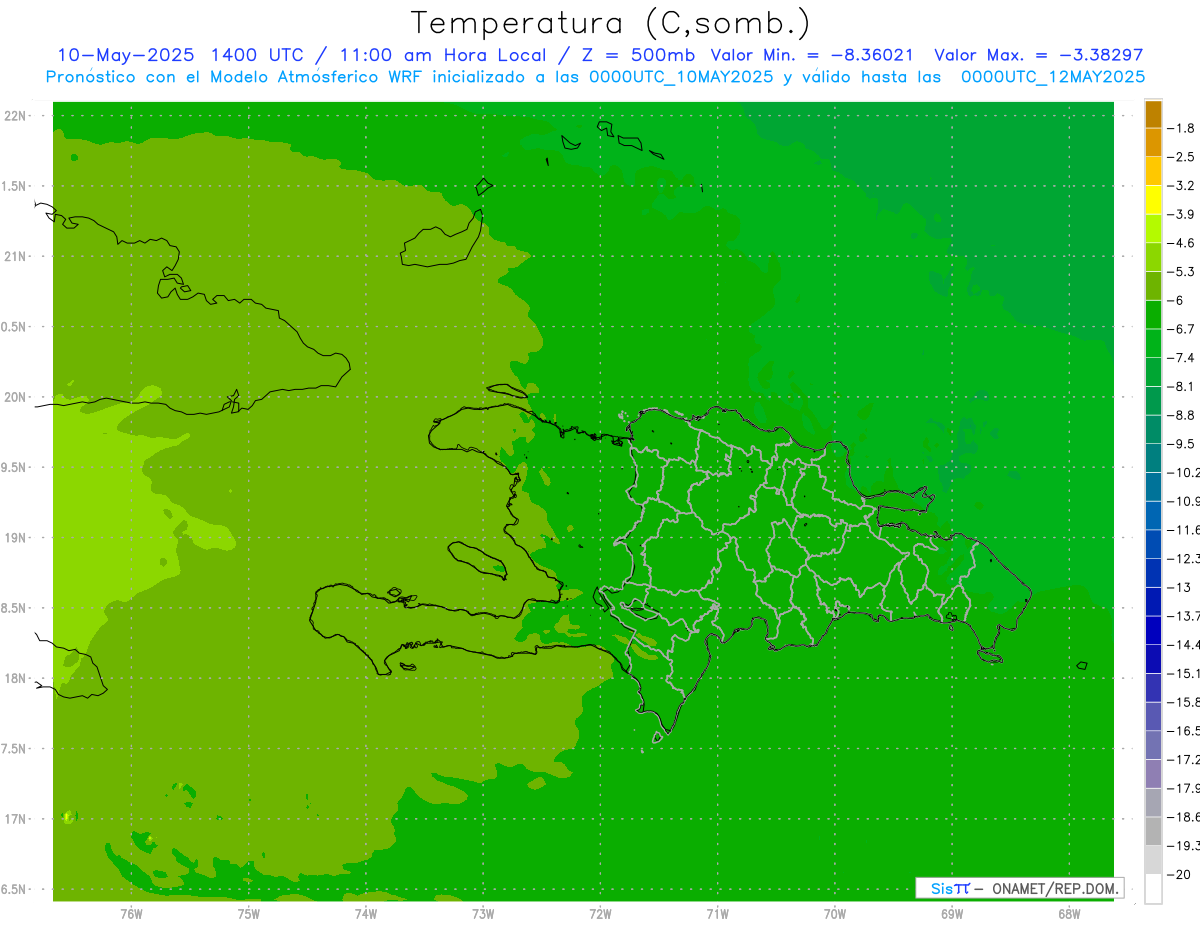
Task: Click the '0000UTC_12MAY2025' valid-until text
Action: [1053, 76]
